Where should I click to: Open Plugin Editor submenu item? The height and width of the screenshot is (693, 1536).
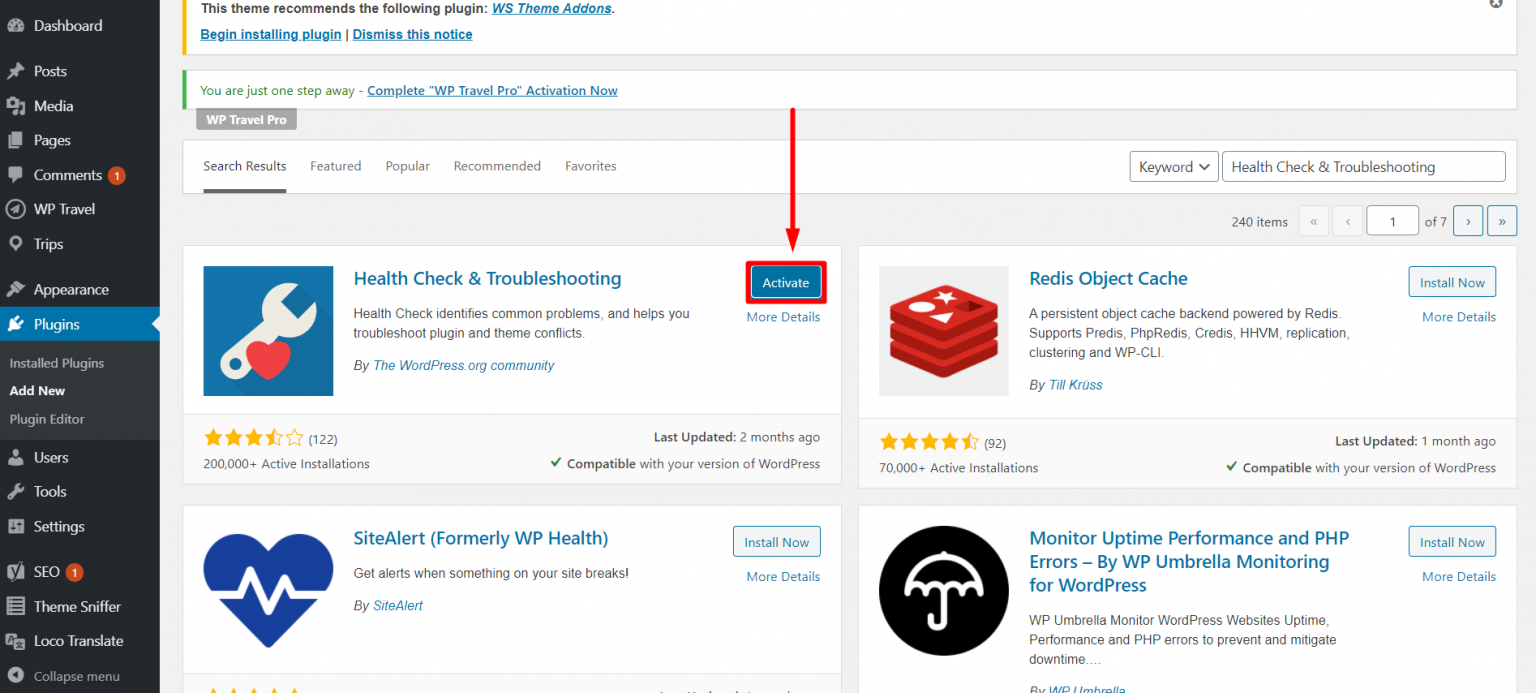(47, 419)
